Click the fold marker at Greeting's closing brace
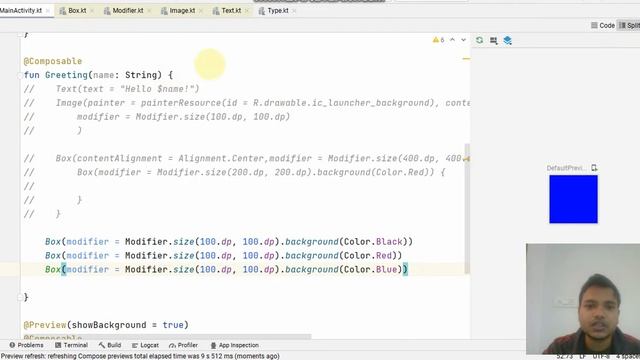The height and width of the screenshot is (360, 640). [20, 298]
